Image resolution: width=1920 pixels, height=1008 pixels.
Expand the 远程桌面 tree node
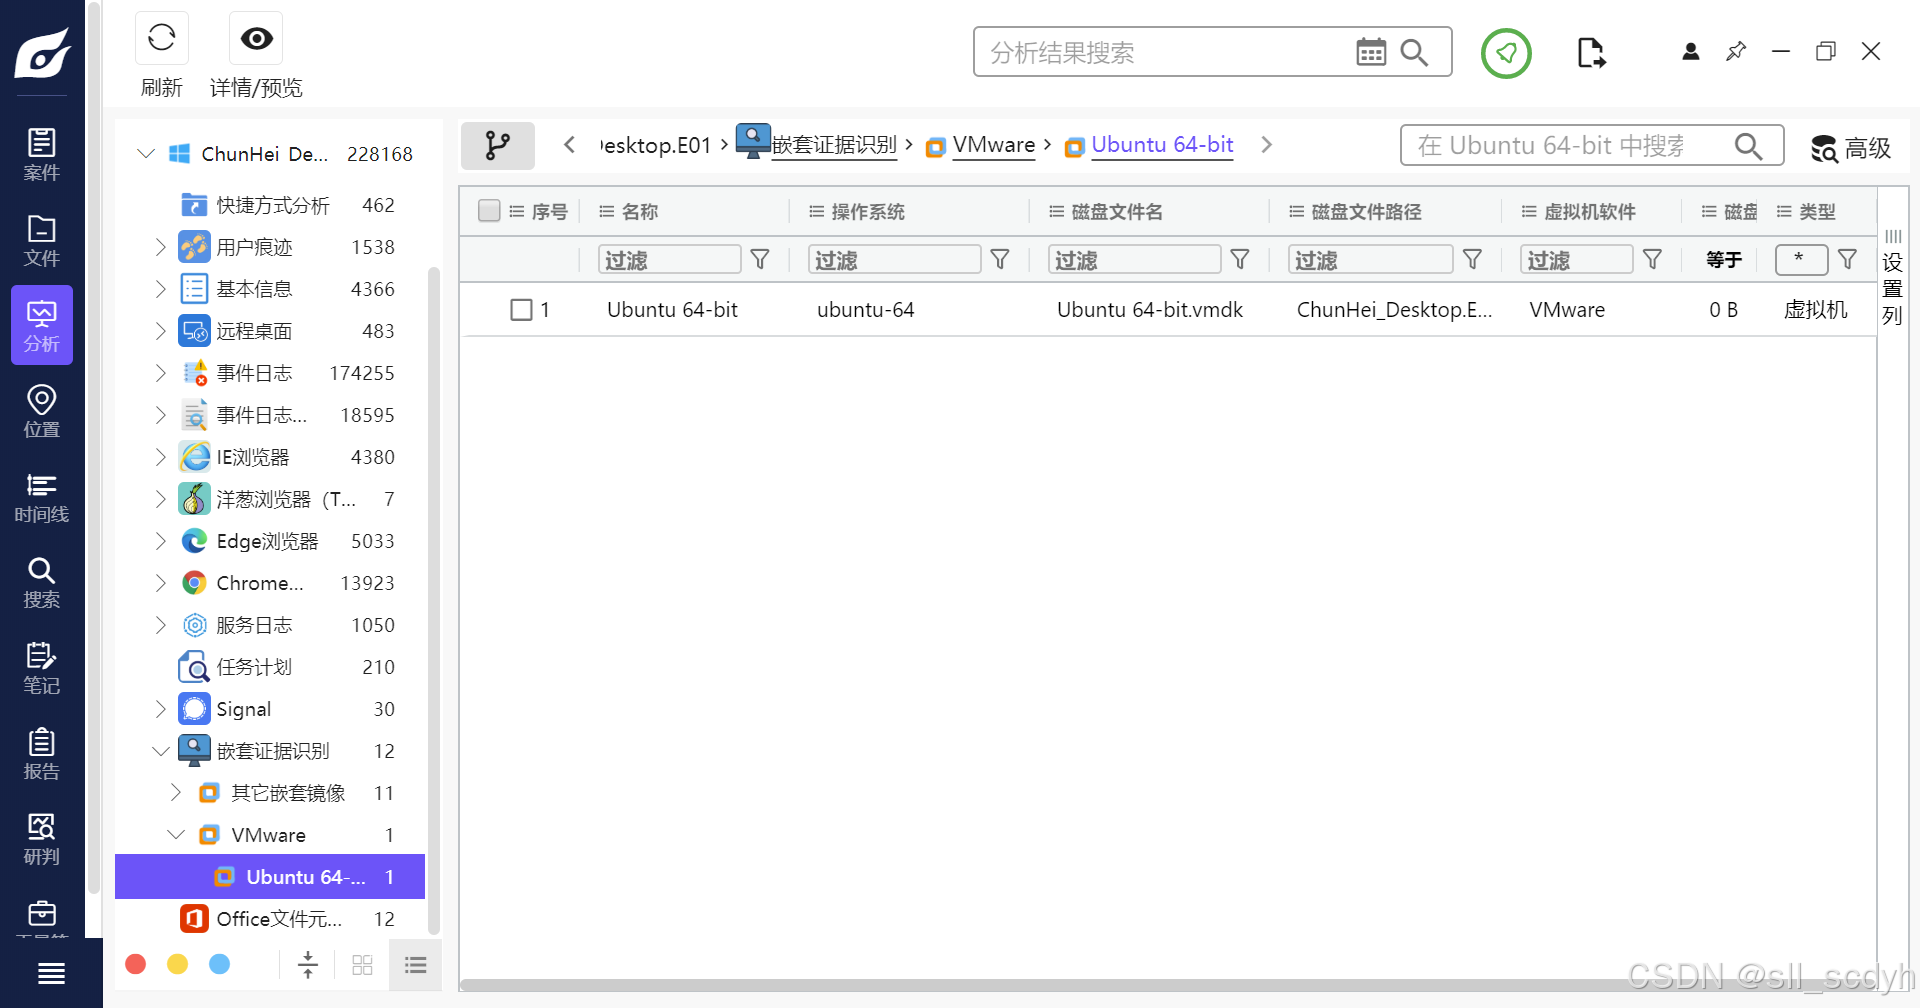coord(160,331)
